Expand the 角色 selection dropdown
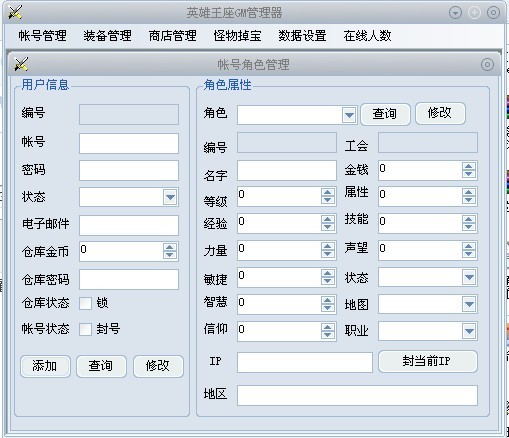 tap(349, 115)
